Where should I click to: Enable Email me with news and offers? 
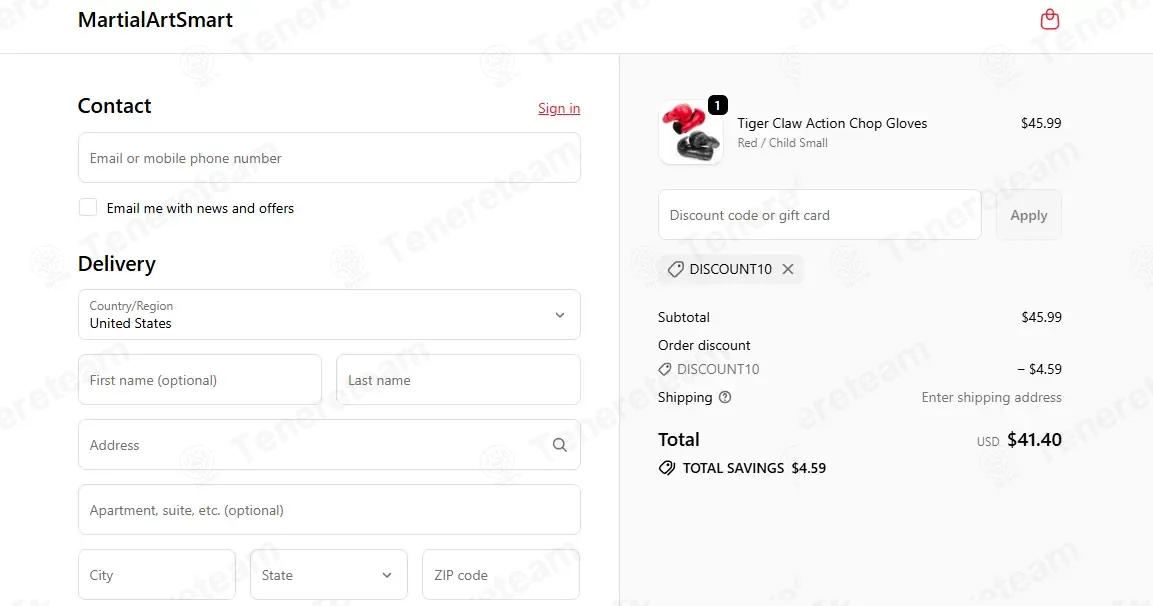88,207
